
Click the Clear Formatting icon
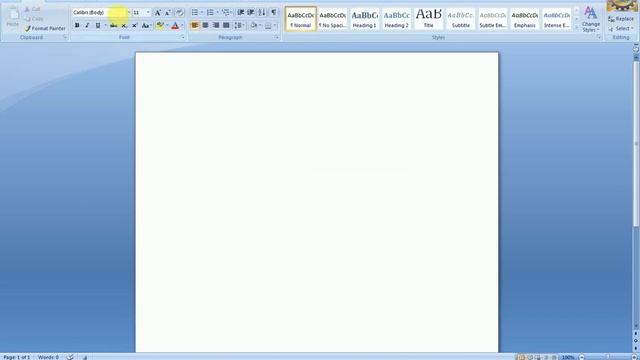click(180, 13)
